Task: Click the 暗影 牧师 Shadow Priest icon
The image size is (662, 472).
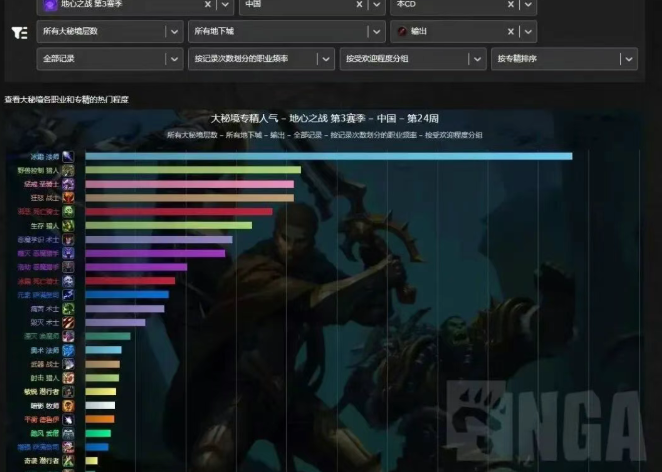Action: (x=68, y=406)
